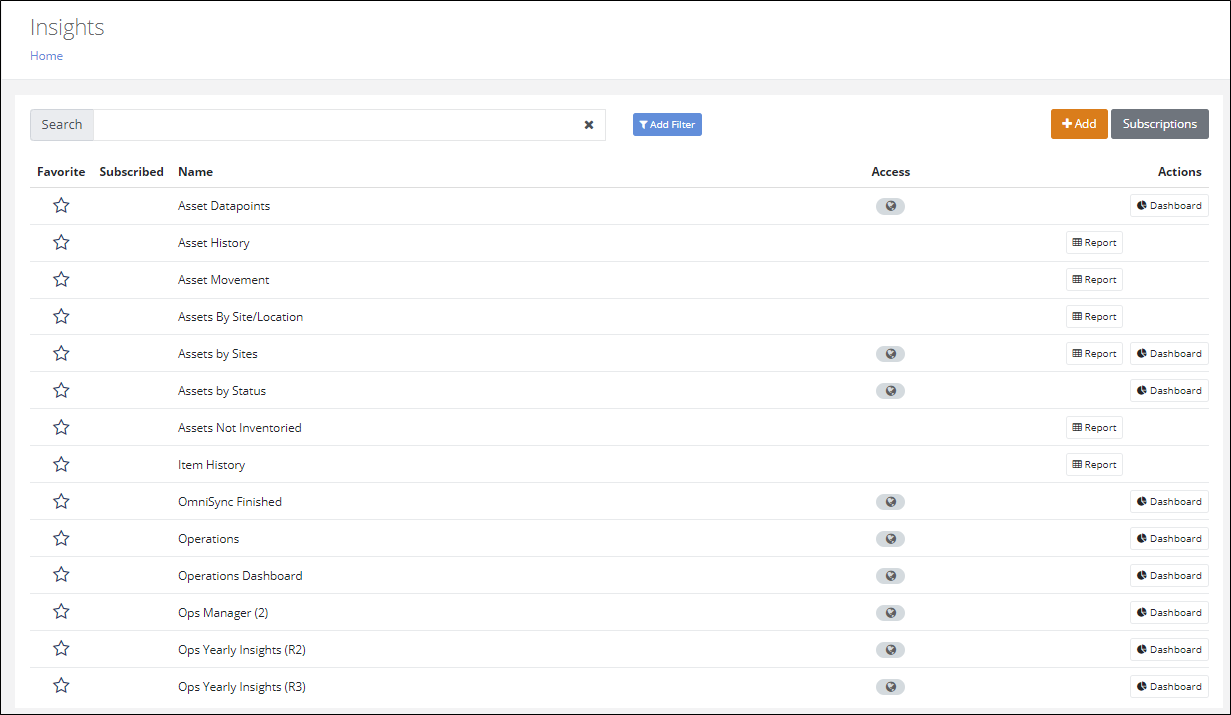Clear the search field with the X

coord(589,125)
